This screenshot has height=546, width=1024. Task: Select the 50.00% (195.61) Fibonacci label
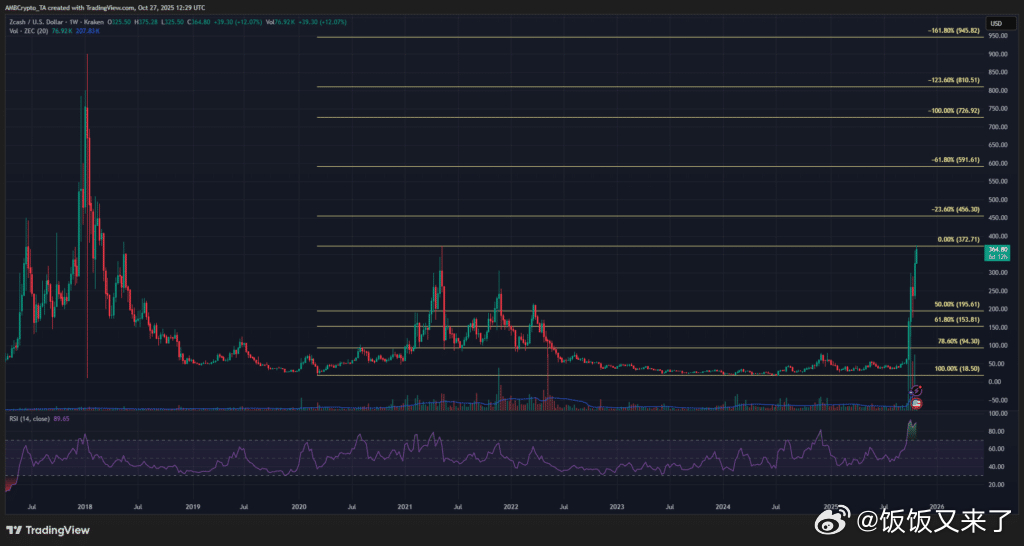pos(957,304)
